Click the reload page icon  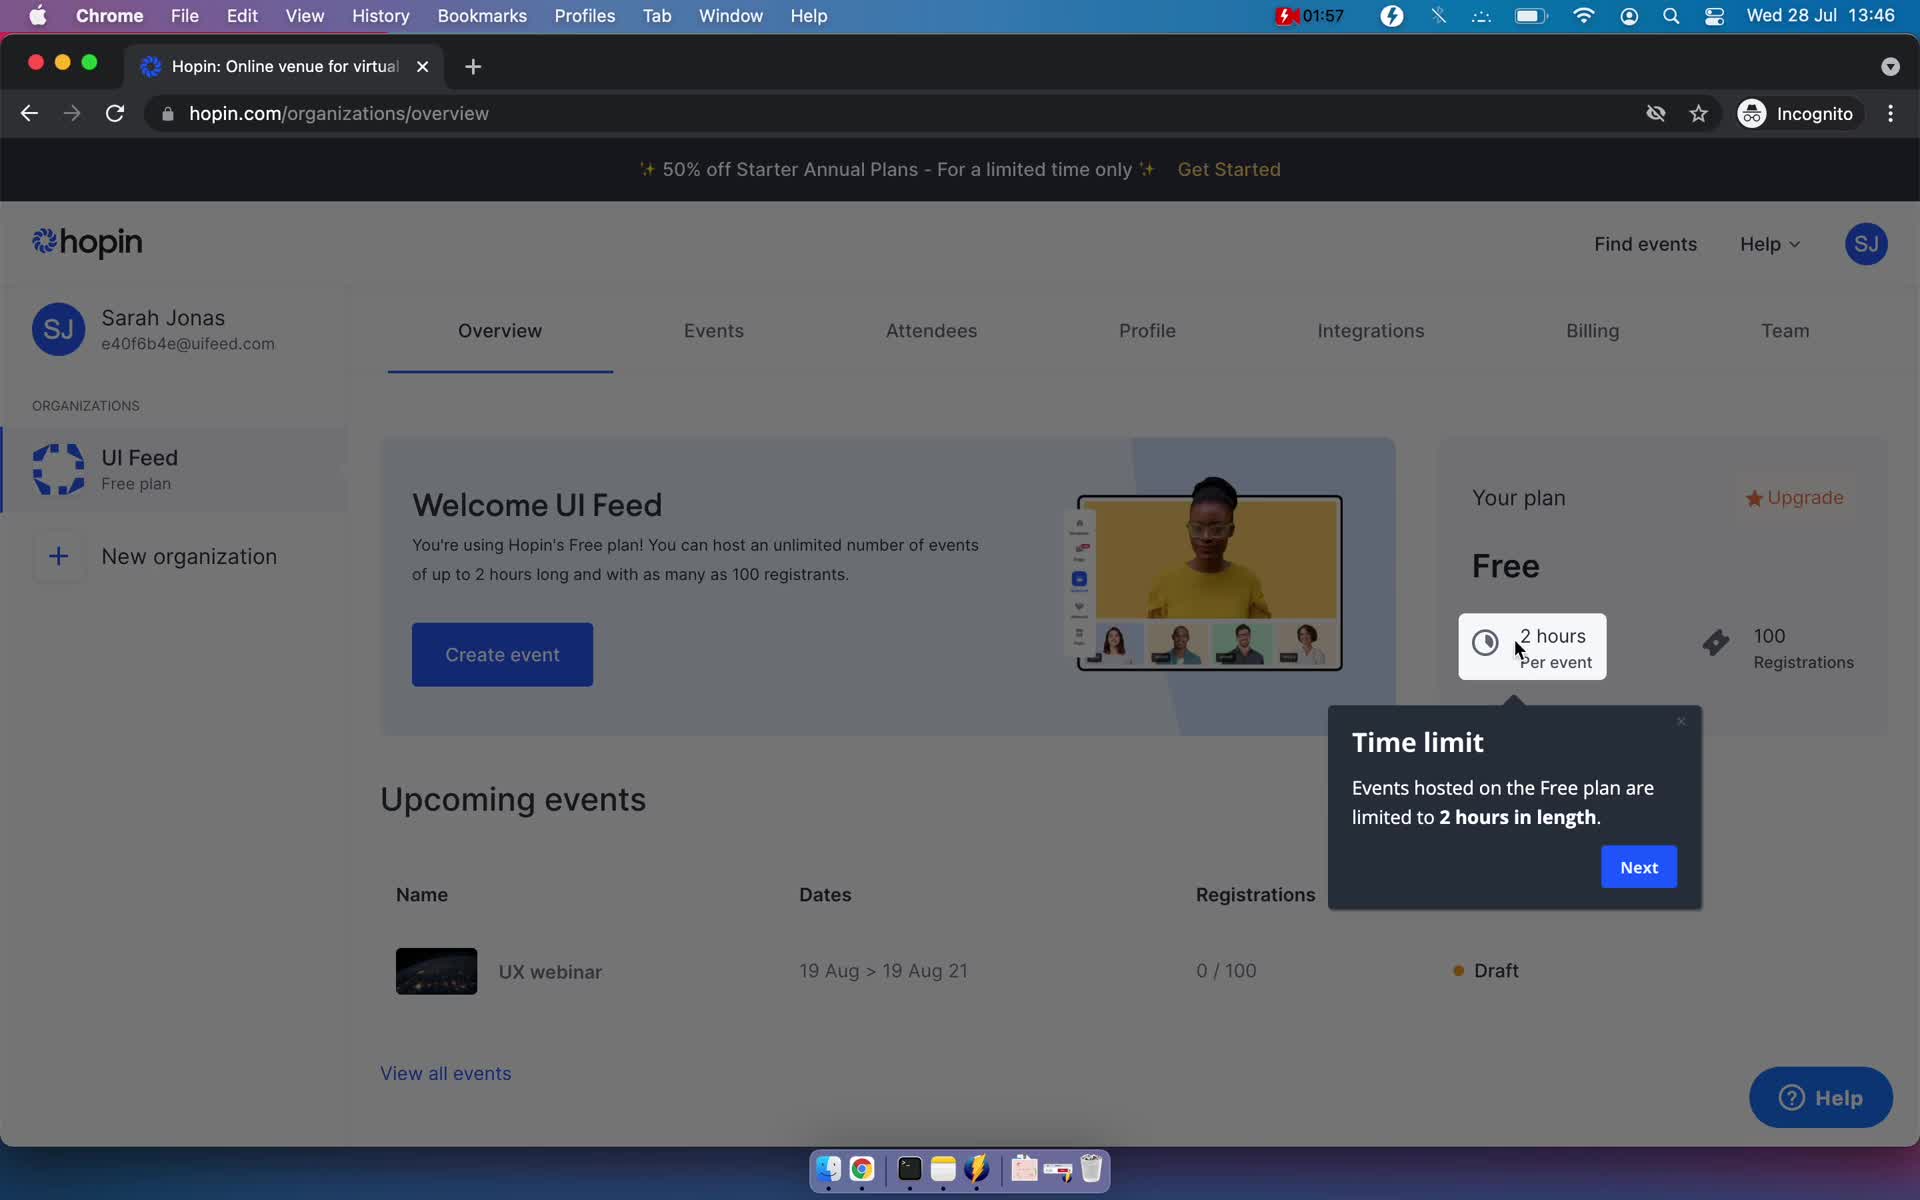pos(115,114)
